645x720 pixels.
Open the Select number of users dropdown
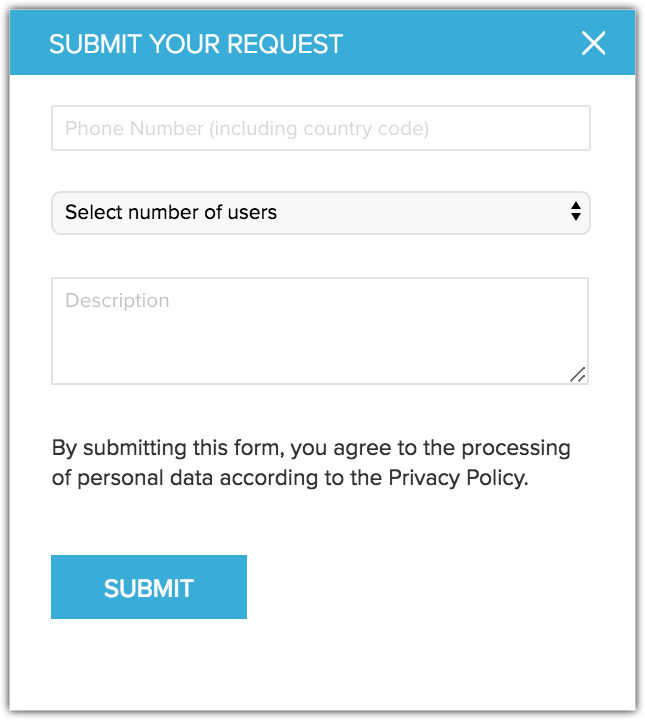point(320,212)
